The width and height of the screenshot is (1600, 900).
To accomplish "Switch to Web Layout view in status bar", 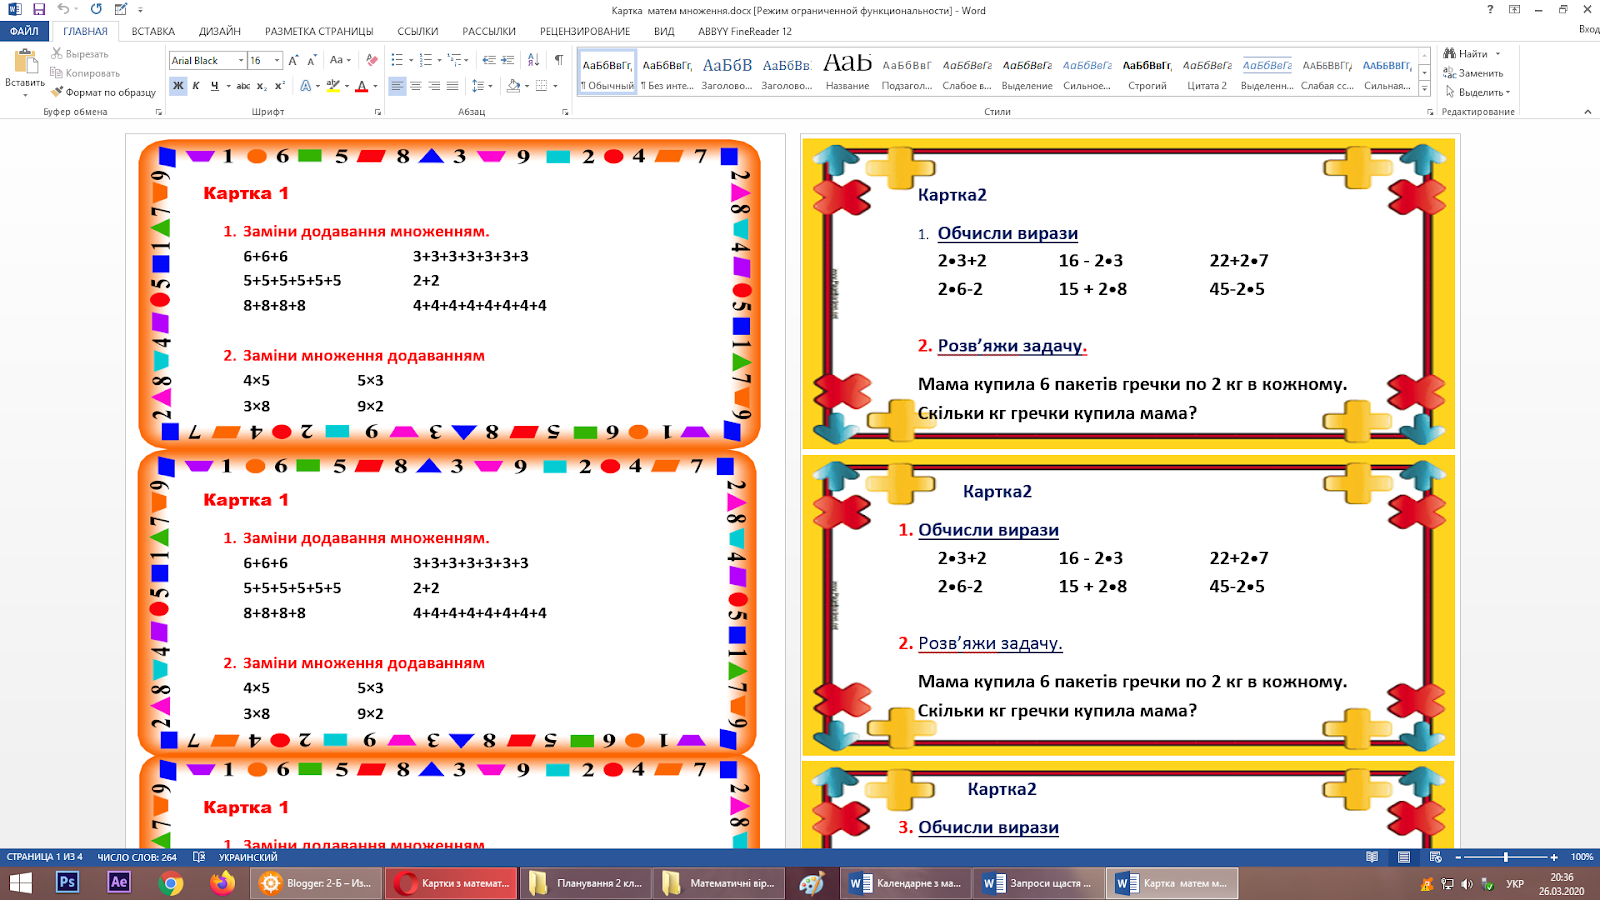I will [1436, 857].
